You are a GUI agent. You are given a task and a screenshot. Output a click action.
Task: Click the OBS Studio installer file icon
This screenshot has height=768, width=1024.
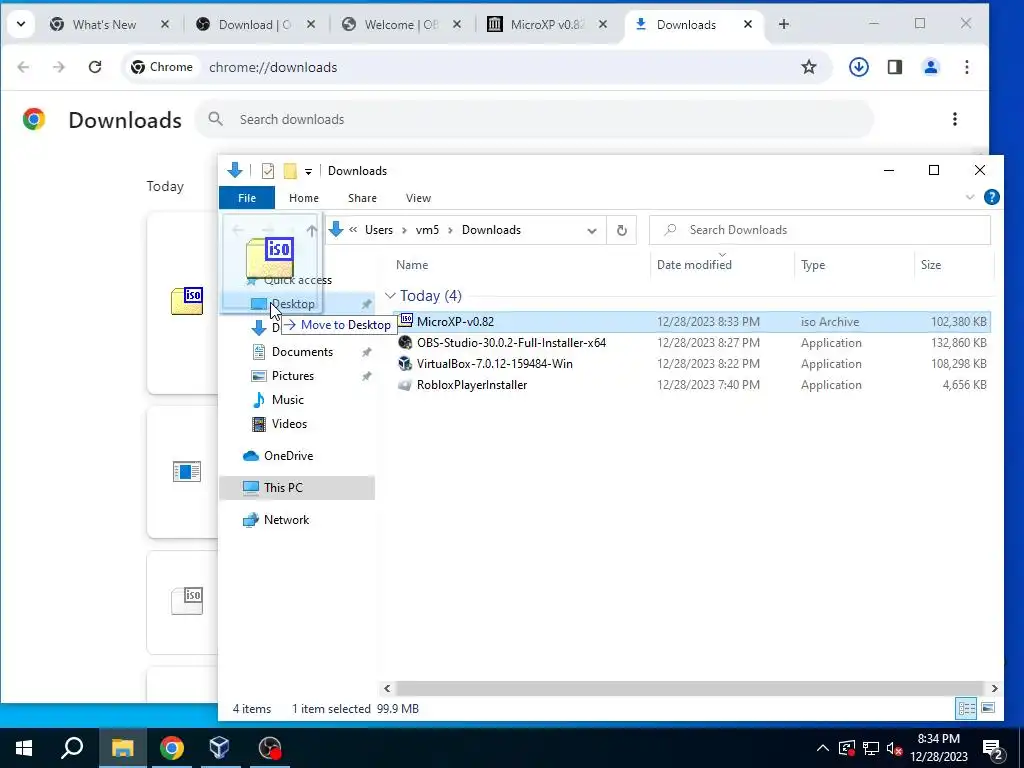click(405, 343)
